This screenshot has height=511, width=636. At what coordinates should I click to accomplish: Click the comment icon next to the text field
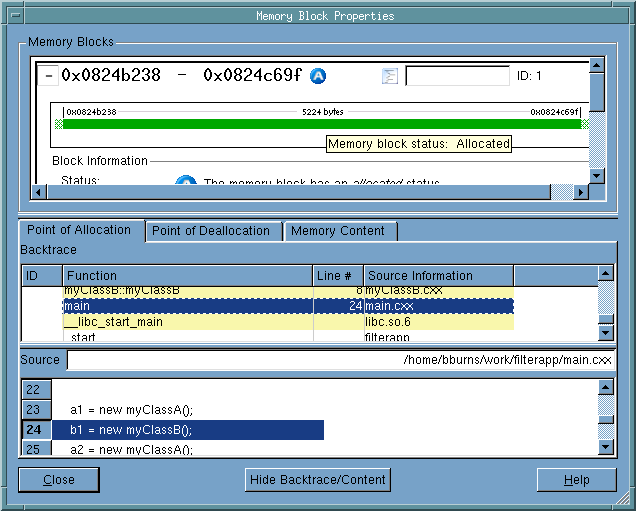(x=390, y=76)
